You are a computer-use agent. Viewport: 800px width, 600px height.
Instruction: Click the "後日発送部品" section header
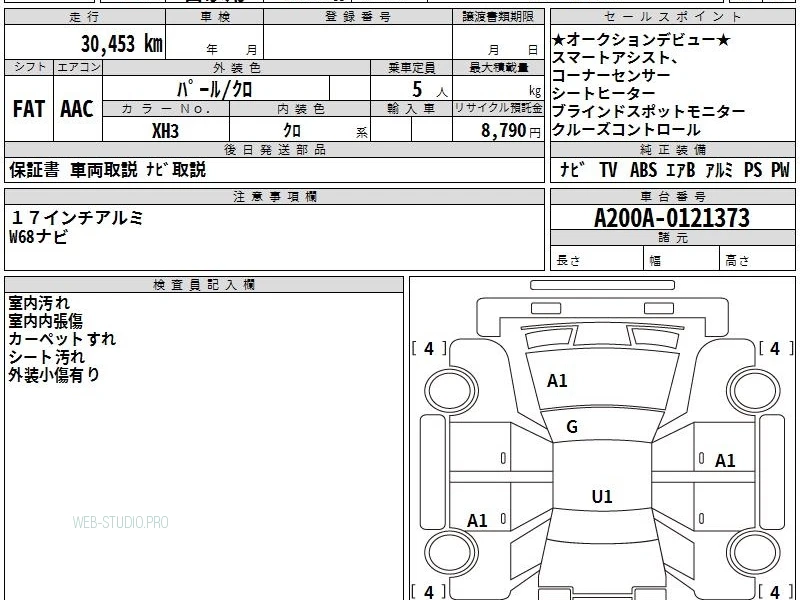(x=274, y=149)
